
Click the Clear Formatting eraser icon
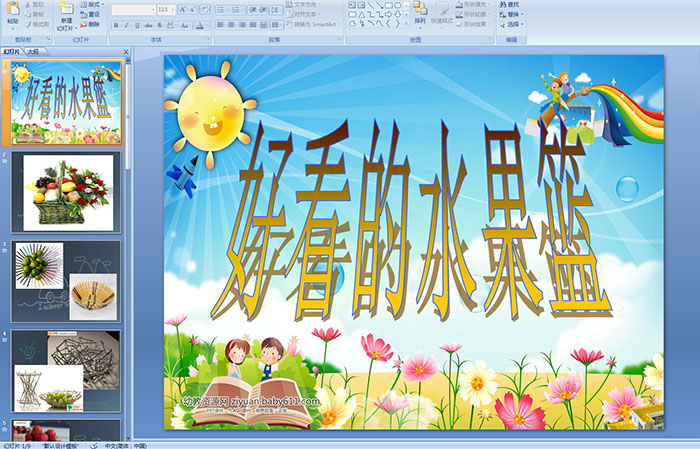click(205, 9)
